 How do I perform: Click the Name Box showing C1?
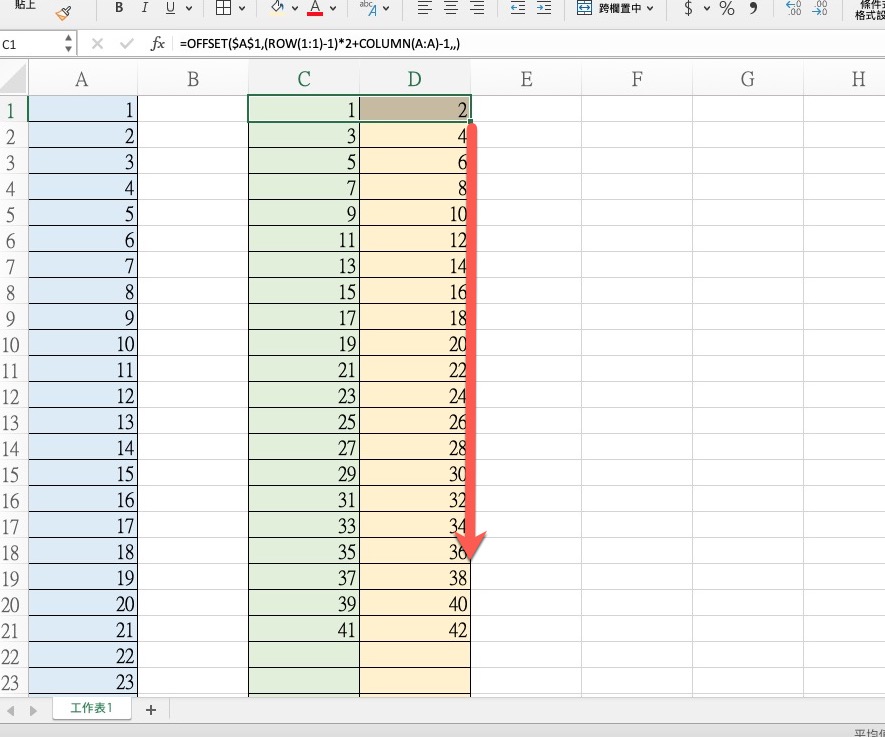(30, 44)
